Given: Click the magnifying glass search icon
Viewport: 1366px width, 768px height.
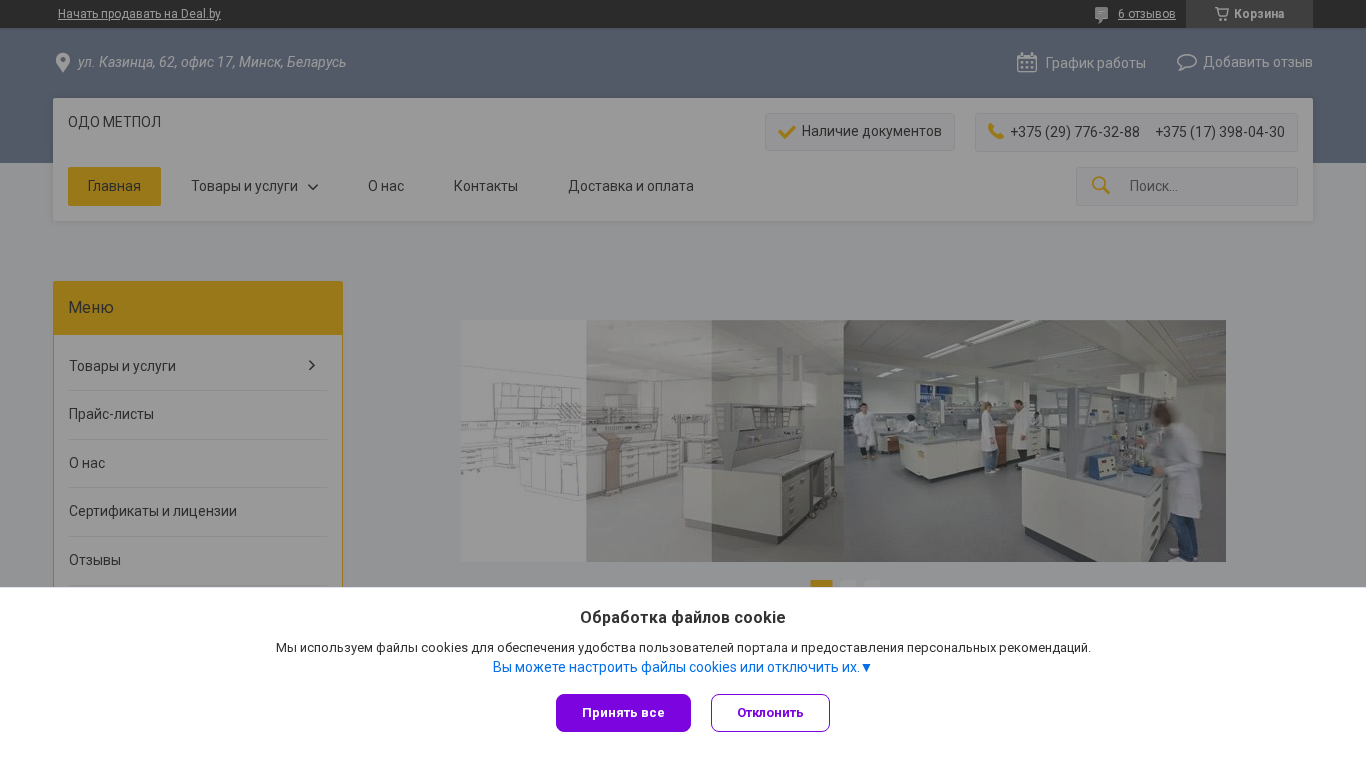Looking at the screenshot, I should [x=1100, y=186].
